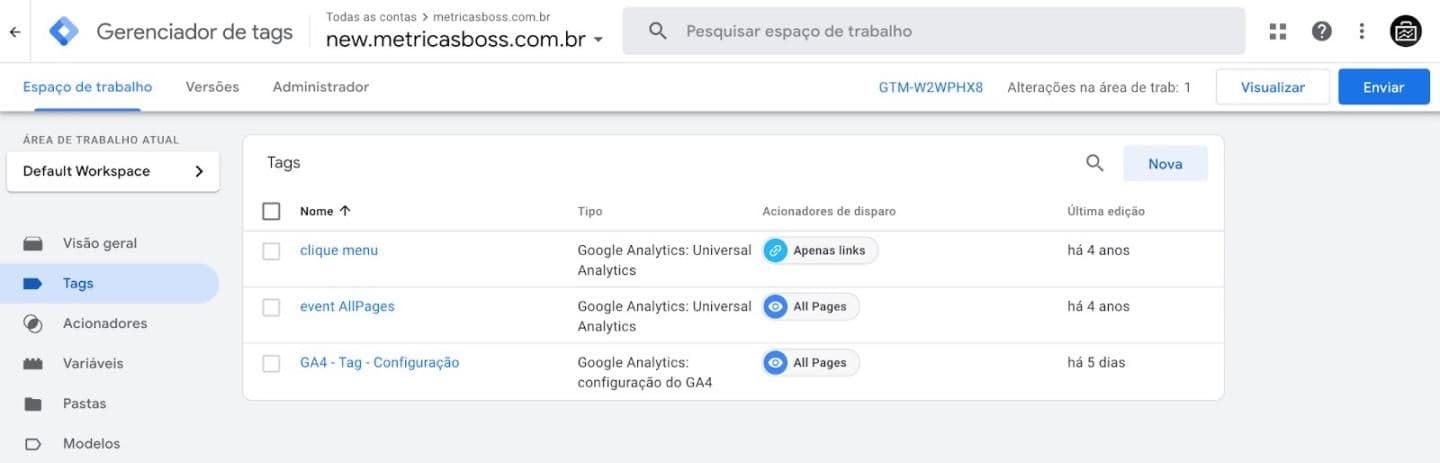Expand the Default Workspace selector
The width and height of the screenshot is (1440, 463).
point(113,171)
